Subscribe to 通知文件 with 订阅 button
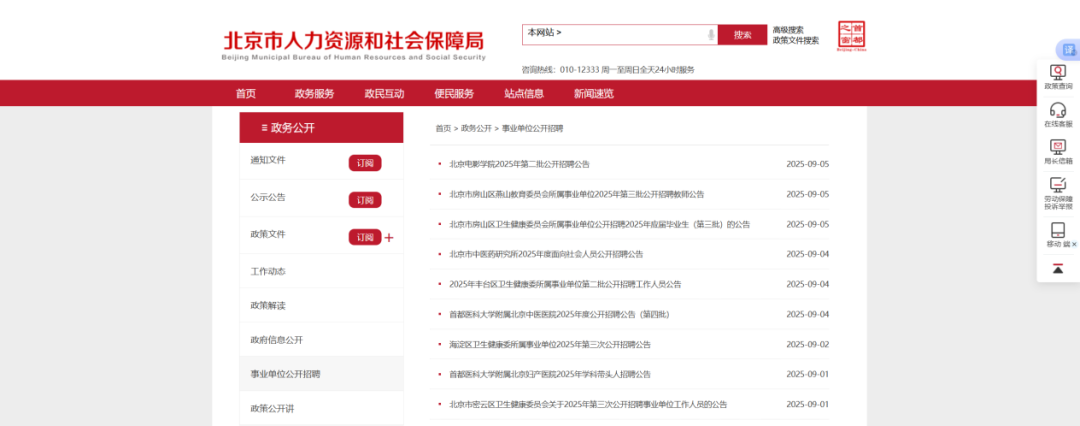1080x426 pixels. click(x=365, y=163)
